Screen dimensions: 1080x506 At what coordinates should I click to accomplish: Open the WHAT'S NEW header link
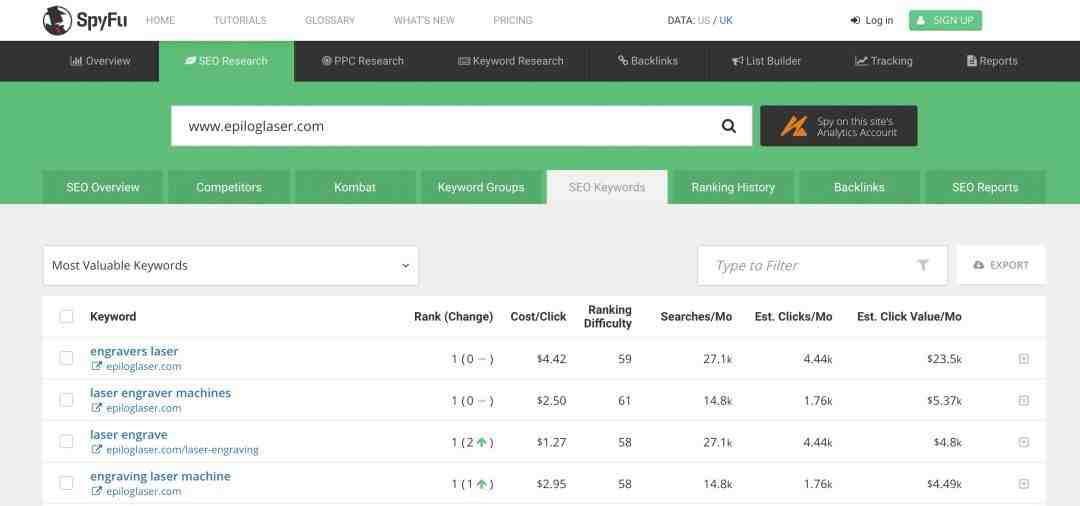(424, 21)
